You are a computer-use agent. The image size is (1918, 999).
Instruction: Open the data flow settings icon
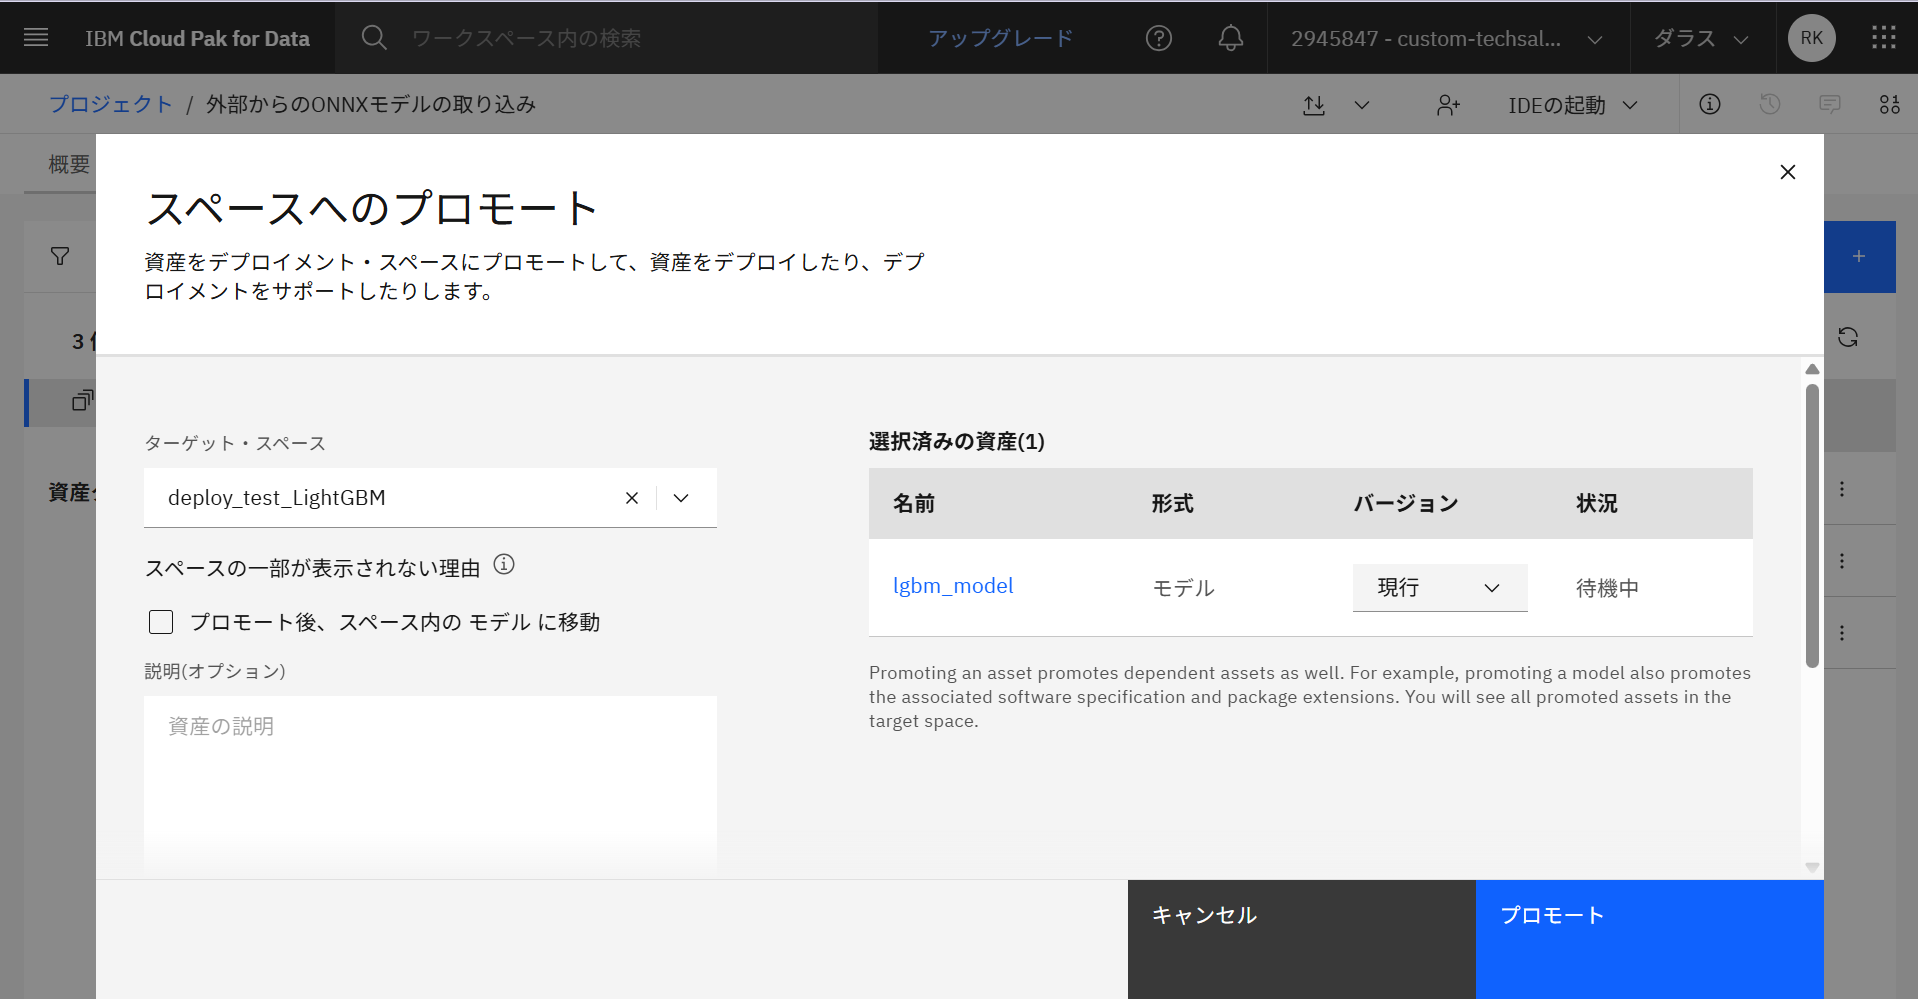tap(1890, 104)
